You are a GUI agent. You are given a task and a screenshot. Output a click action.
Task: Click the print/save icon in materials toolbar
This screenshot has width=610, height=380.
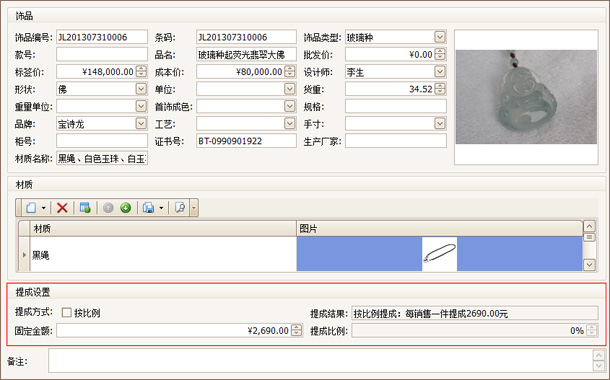click(148, 208)
